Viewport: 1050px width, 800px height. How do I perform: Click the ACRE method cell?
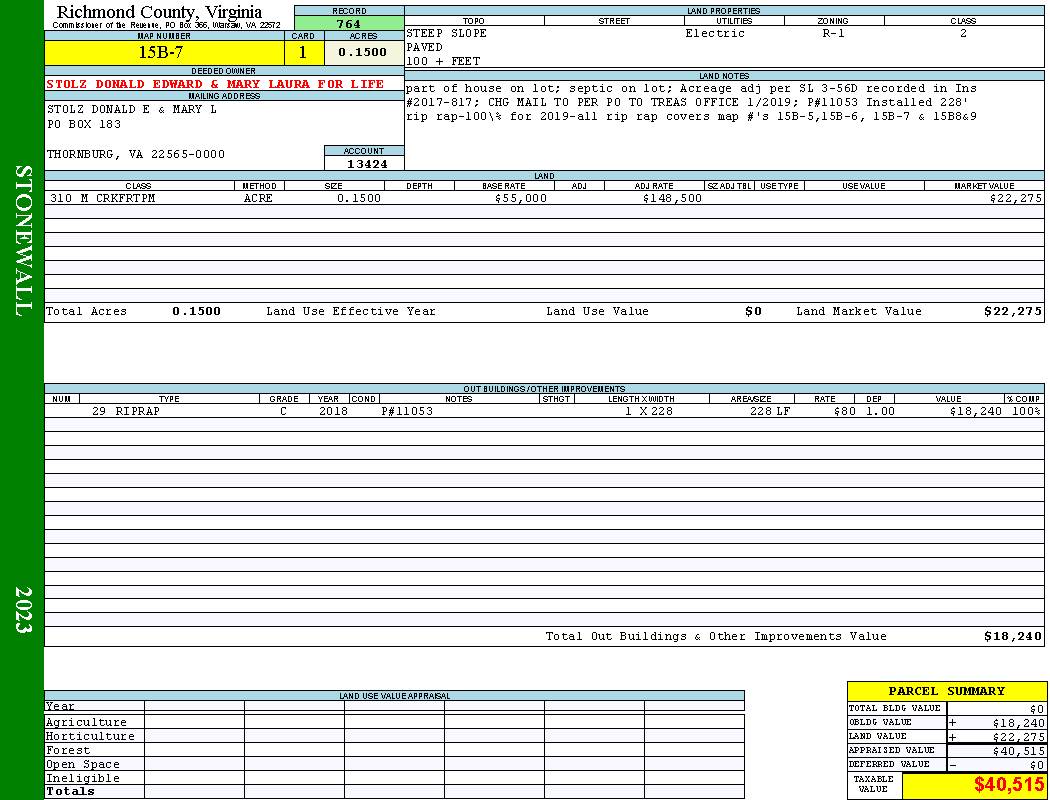click(x=258, y=198)
